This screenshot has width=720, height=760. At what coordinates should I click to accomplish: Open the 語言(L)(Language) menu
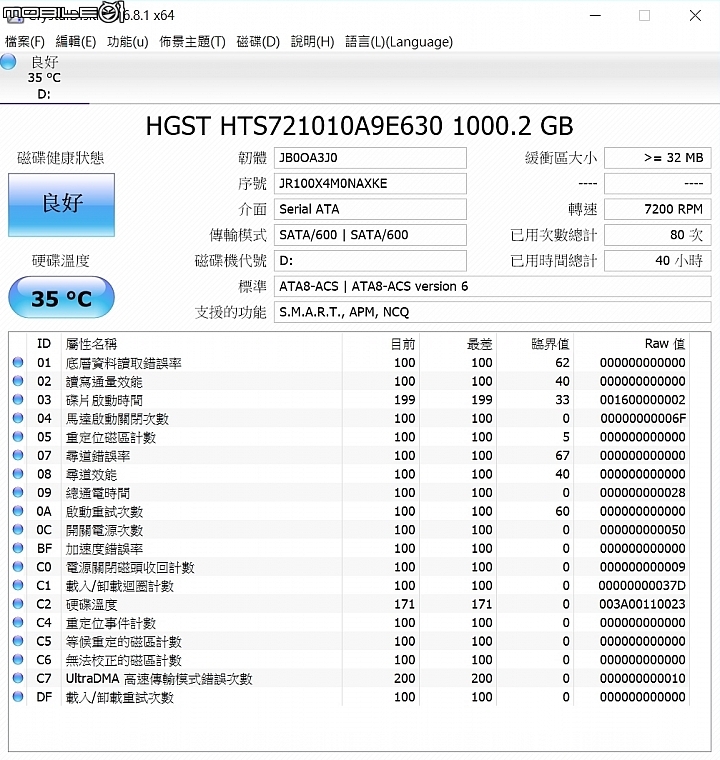point(399,42)
